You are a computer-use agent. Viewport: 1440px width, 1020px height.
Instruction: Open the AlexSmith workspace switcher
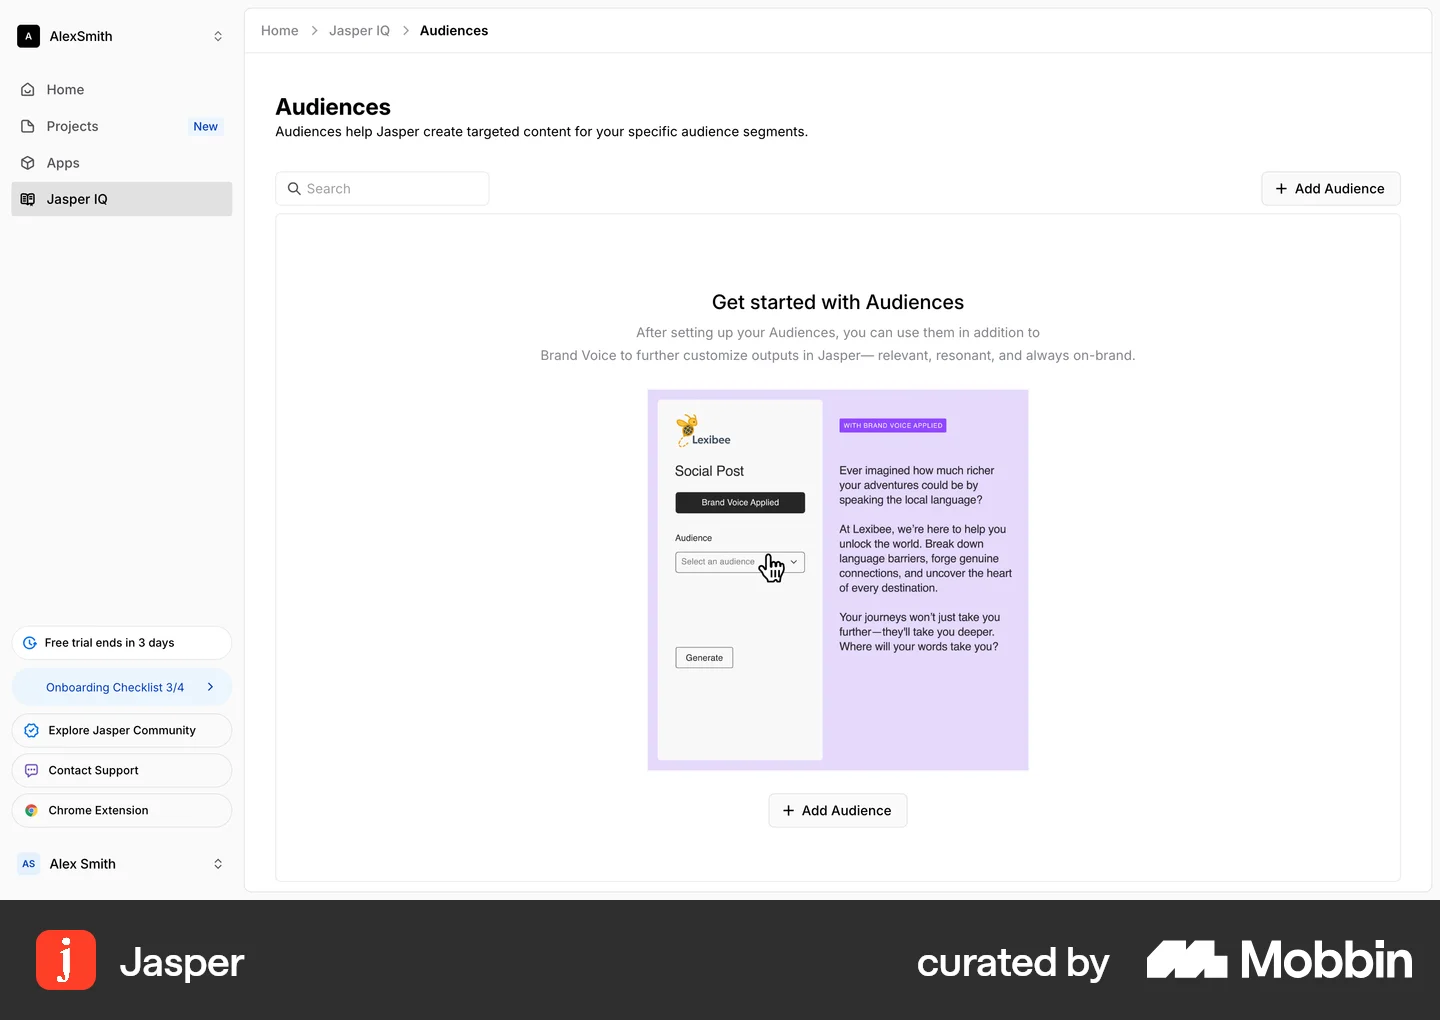click(121, 36)
